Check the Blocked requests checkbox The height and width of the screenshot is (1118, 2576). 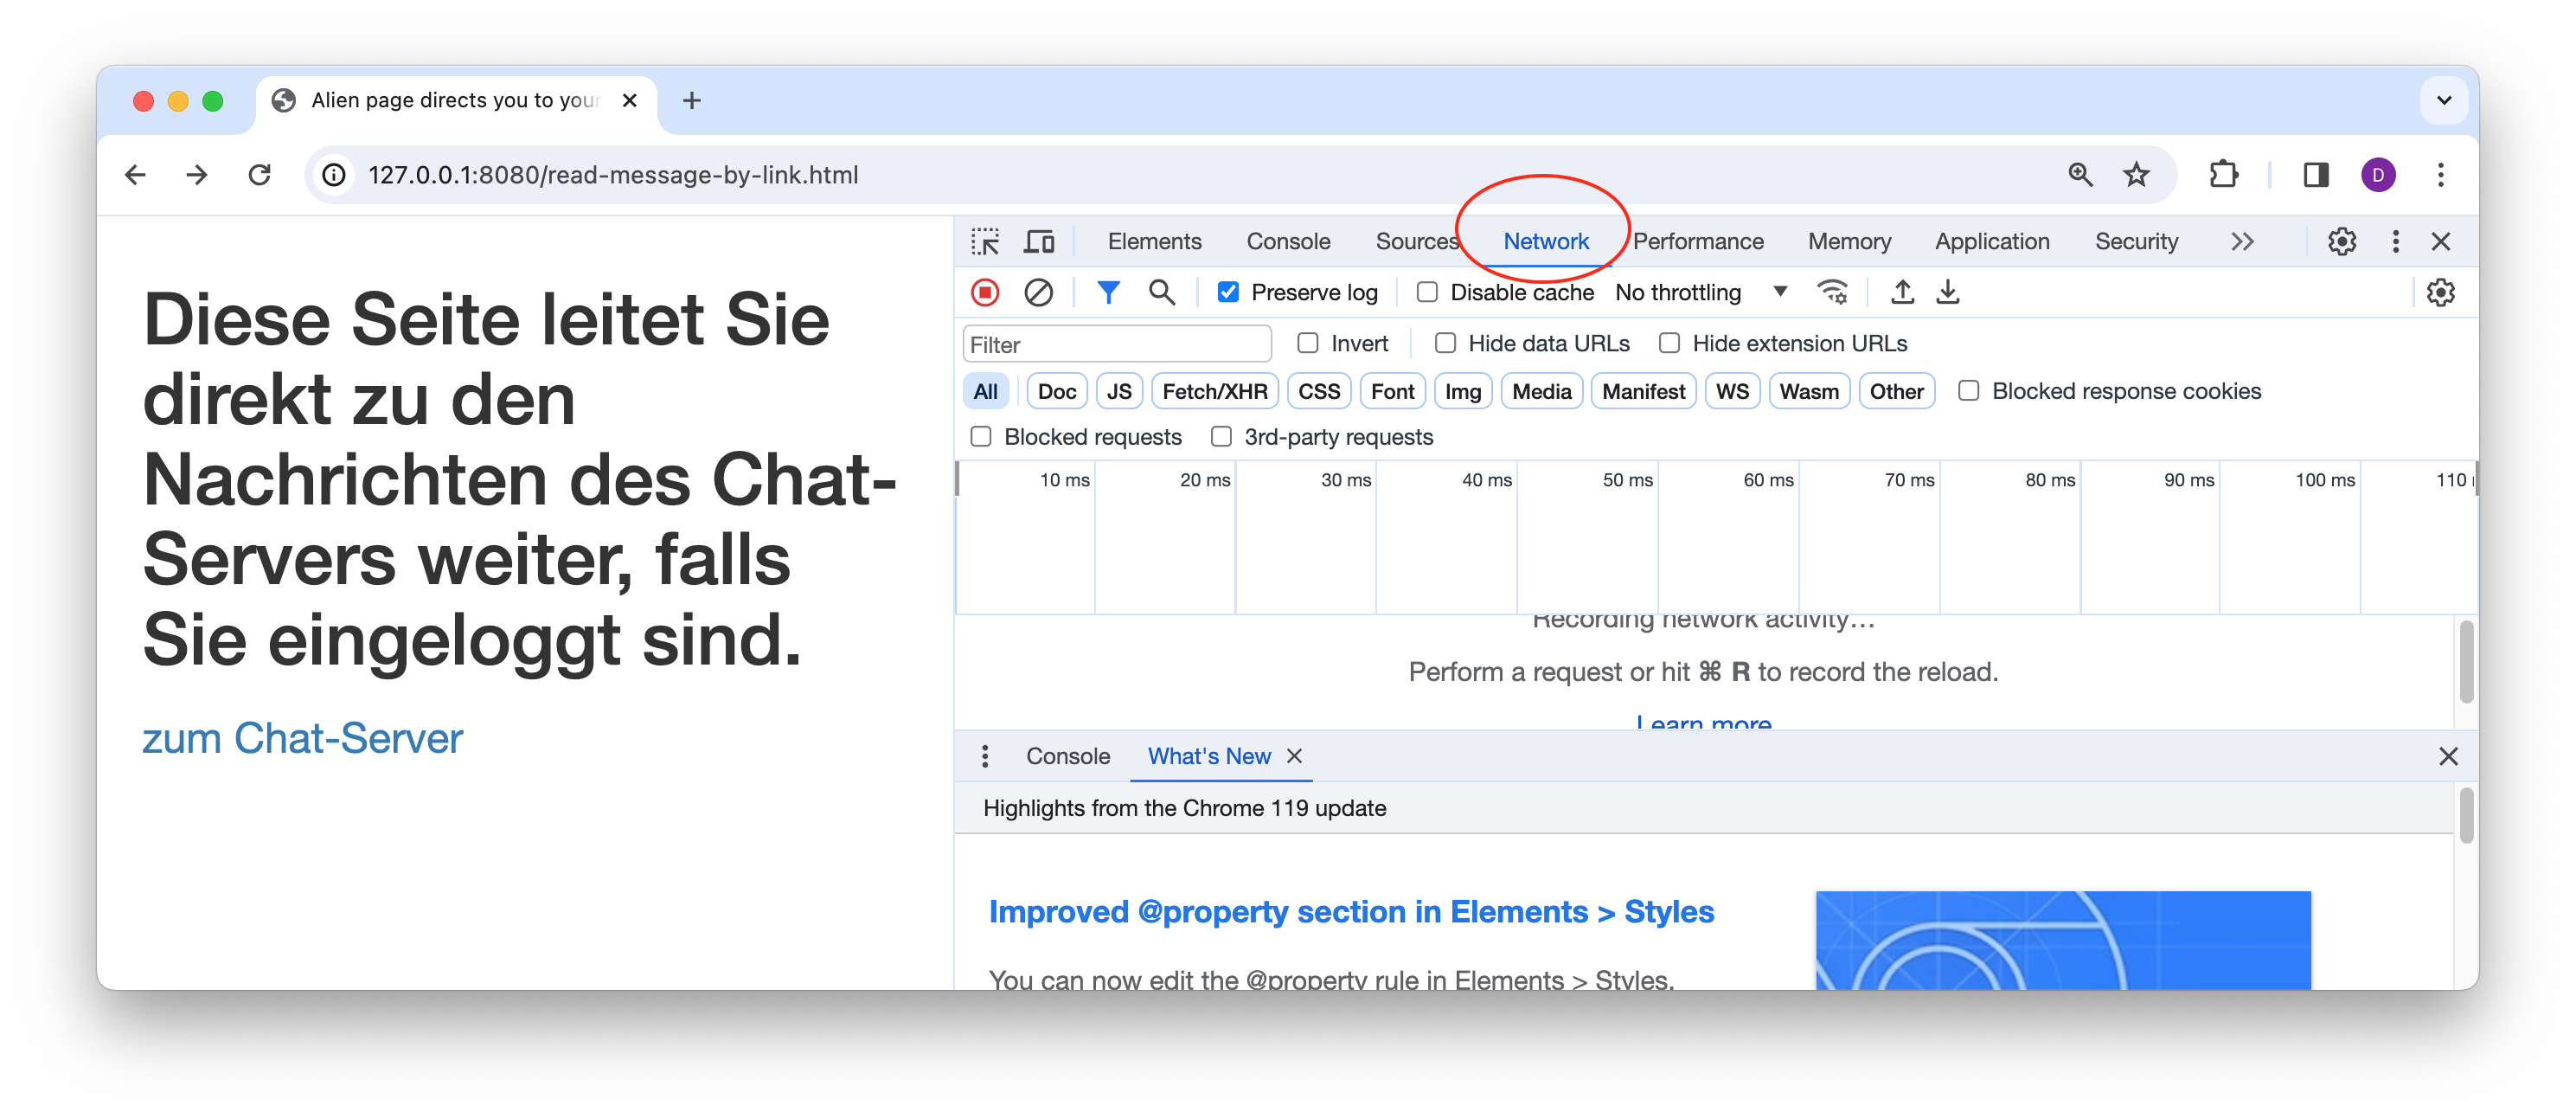981,438
